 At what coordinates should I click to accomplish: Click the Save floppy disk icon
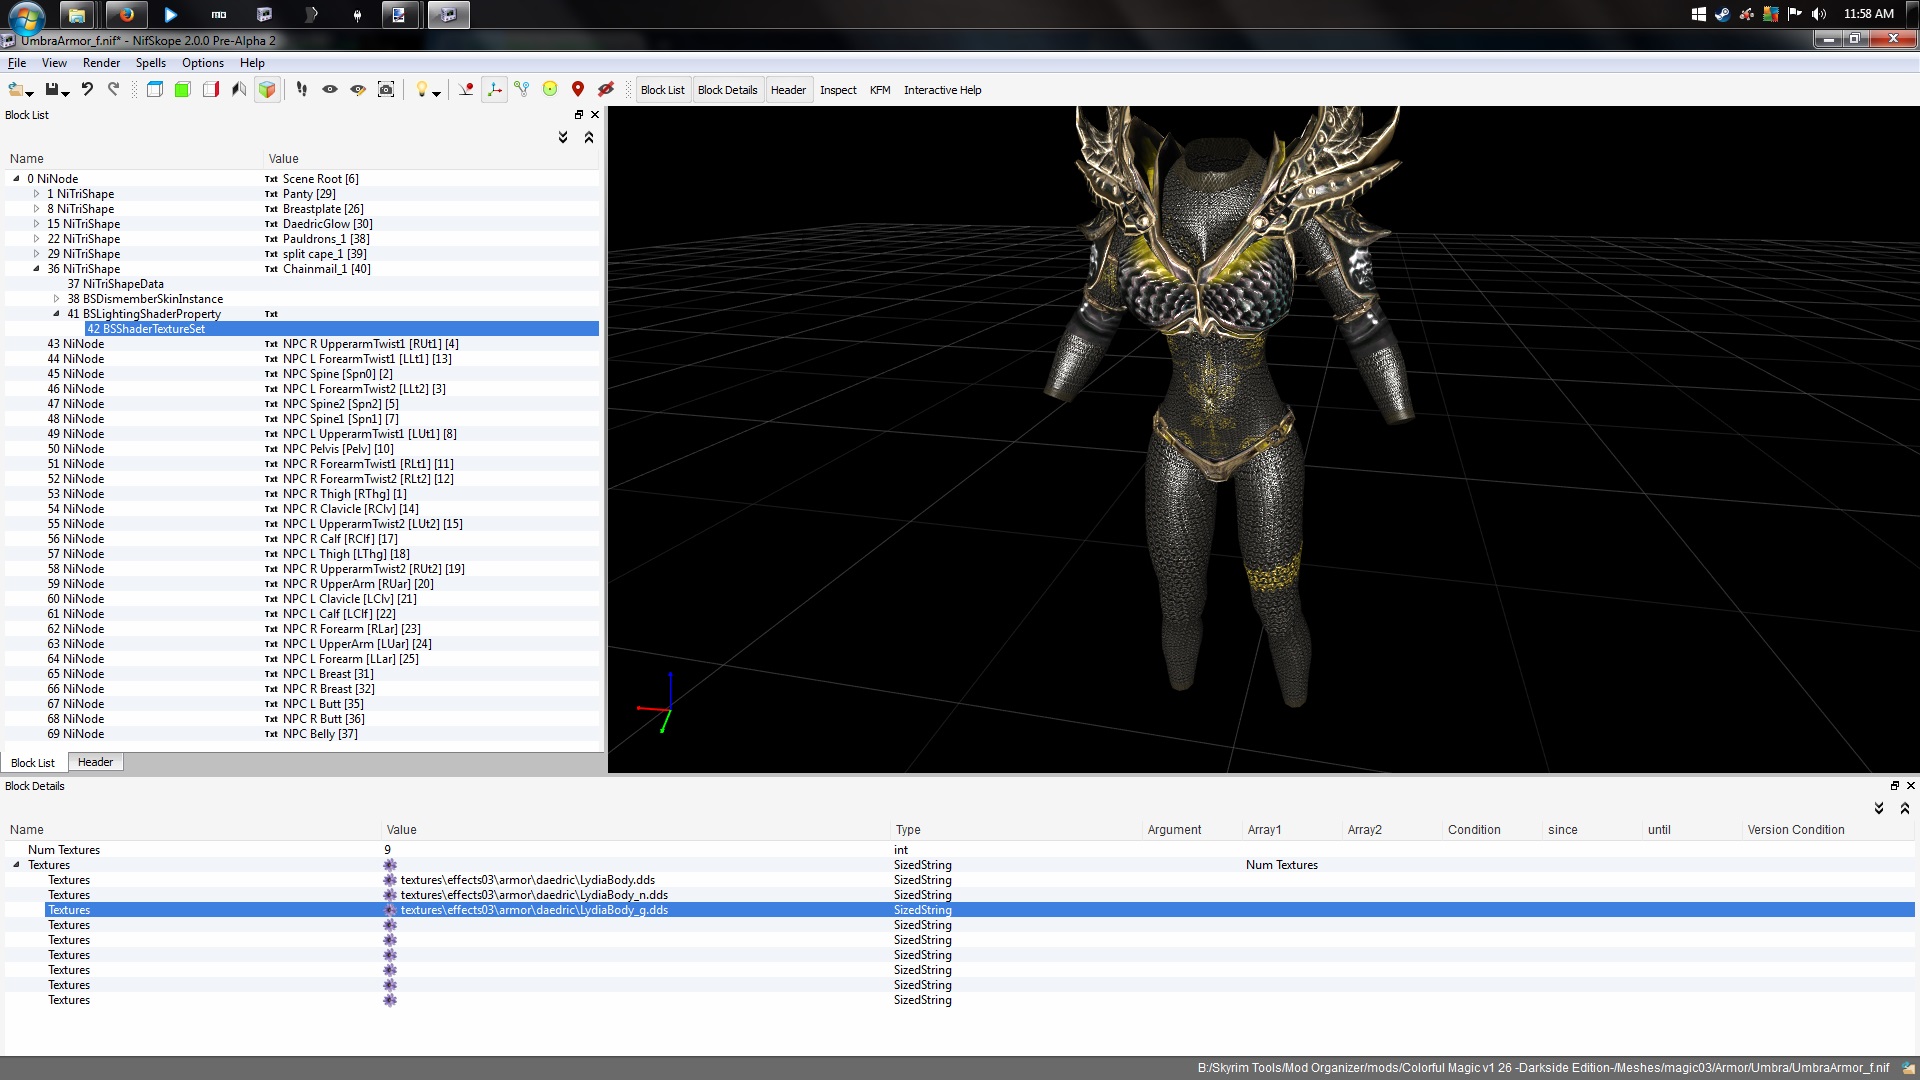coord(51,90)
